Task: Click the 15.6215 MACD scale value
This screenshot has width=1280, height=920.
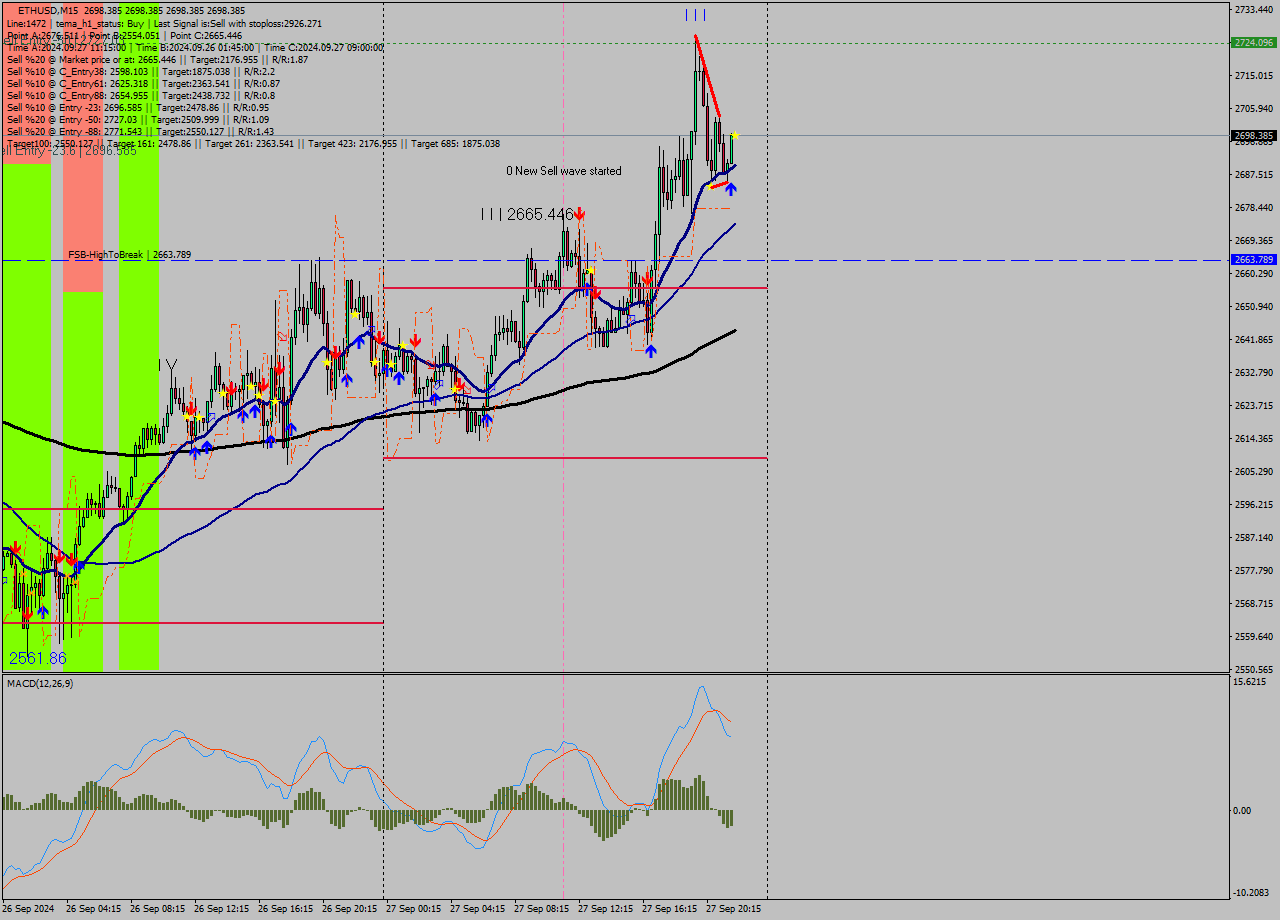Action: [x=1250, y=682]
